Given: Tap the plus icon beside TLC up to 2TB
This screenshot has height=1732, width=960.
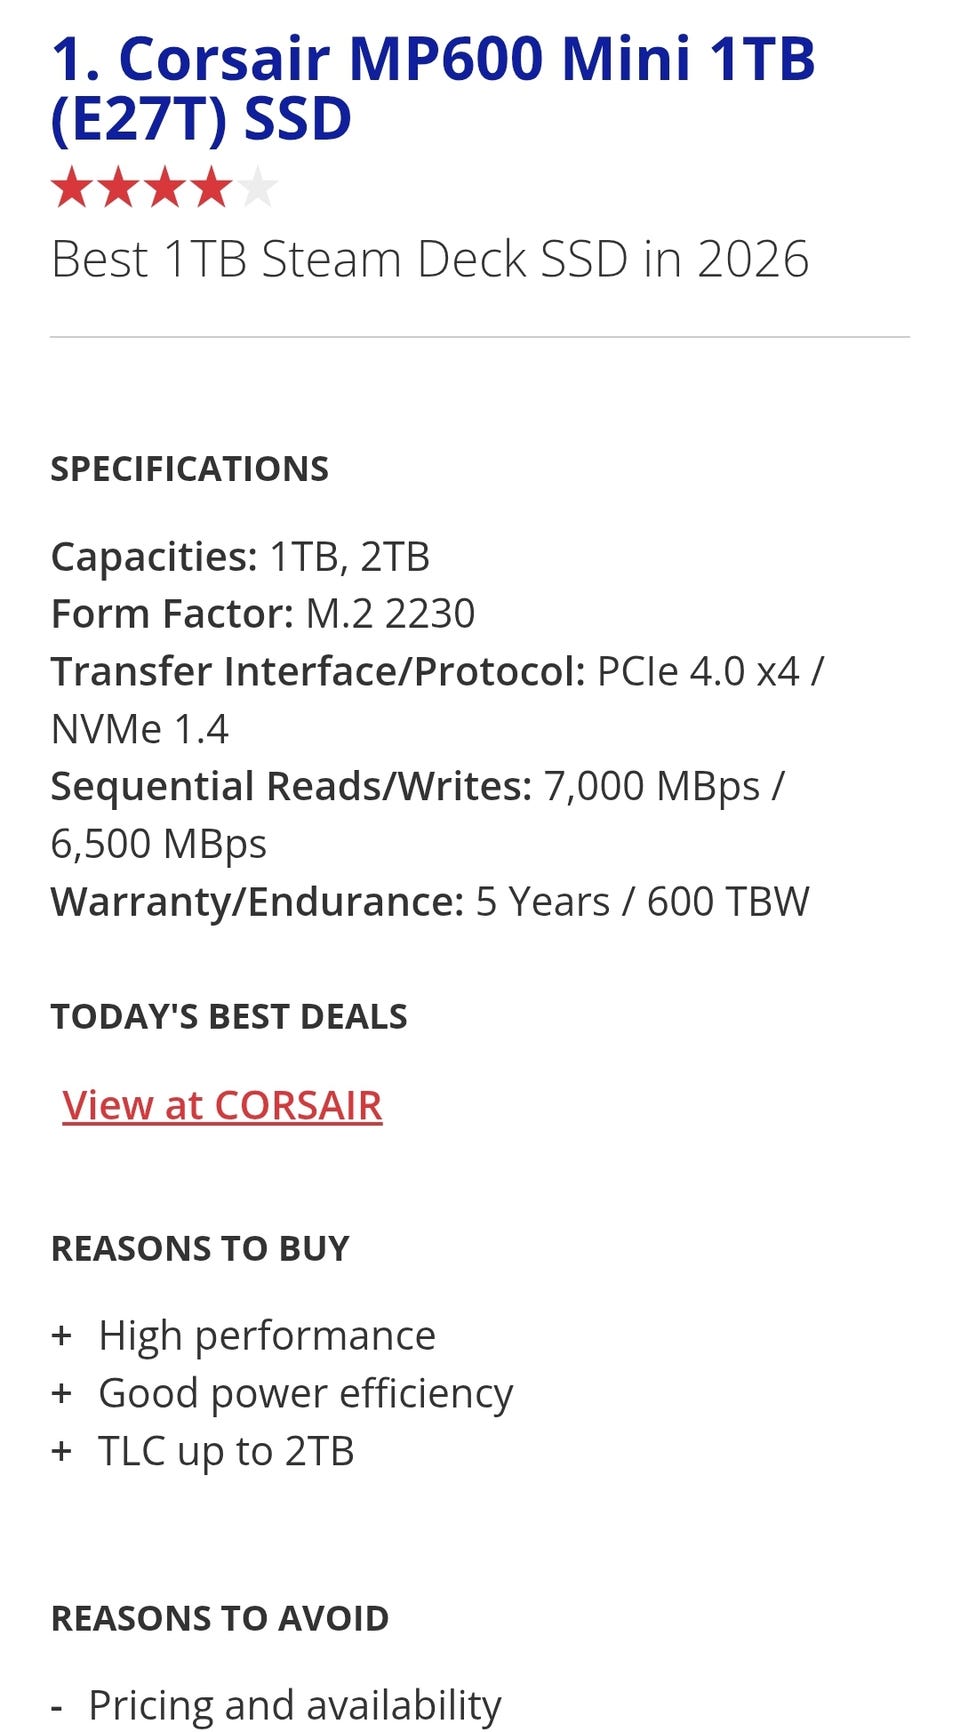Looking at the screenshot, I should tap(62, 1451).
